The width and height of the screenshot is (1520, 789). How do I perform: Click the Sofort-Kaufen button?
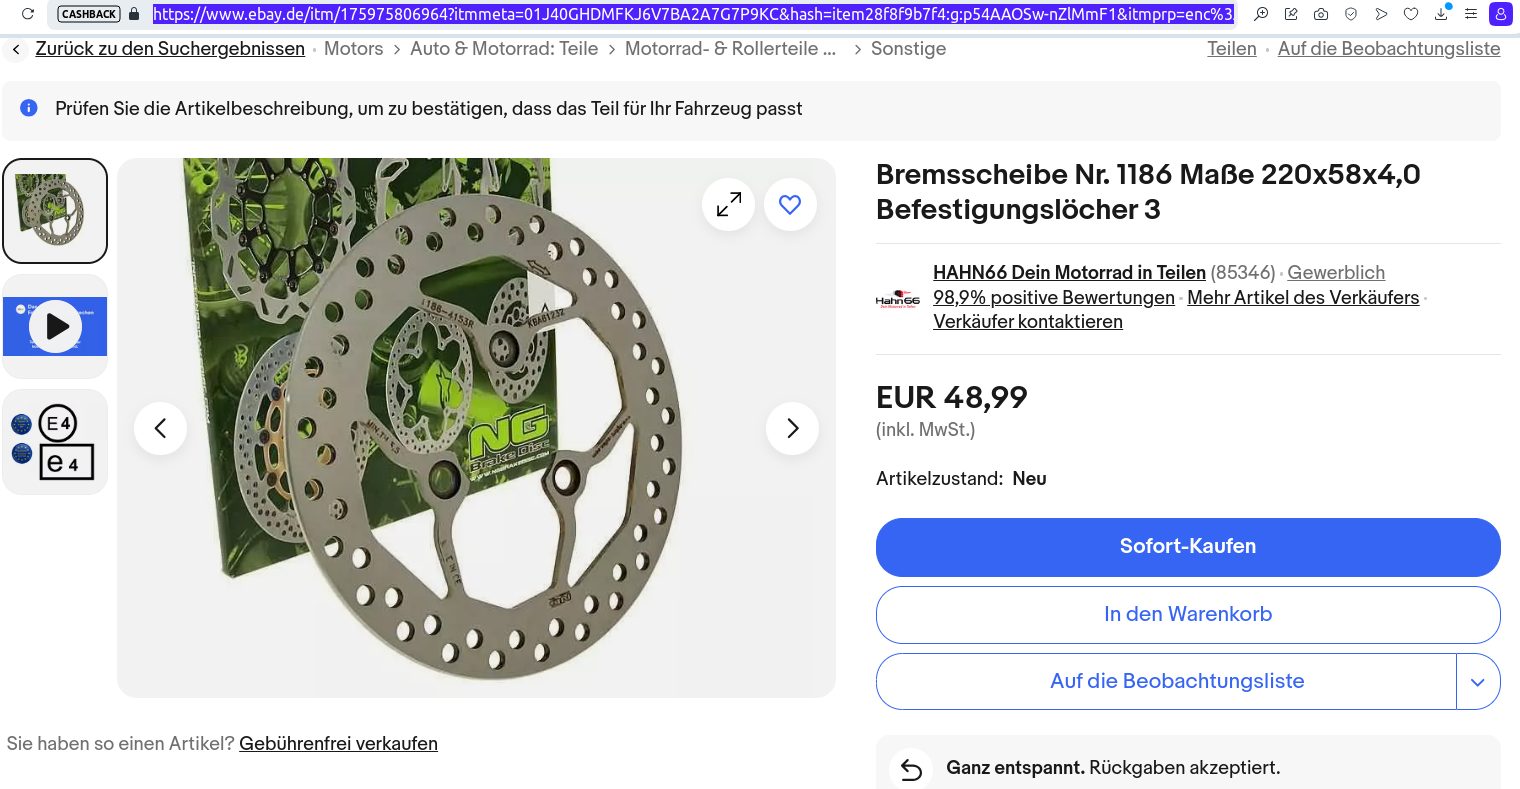[x=1187, y=546]
